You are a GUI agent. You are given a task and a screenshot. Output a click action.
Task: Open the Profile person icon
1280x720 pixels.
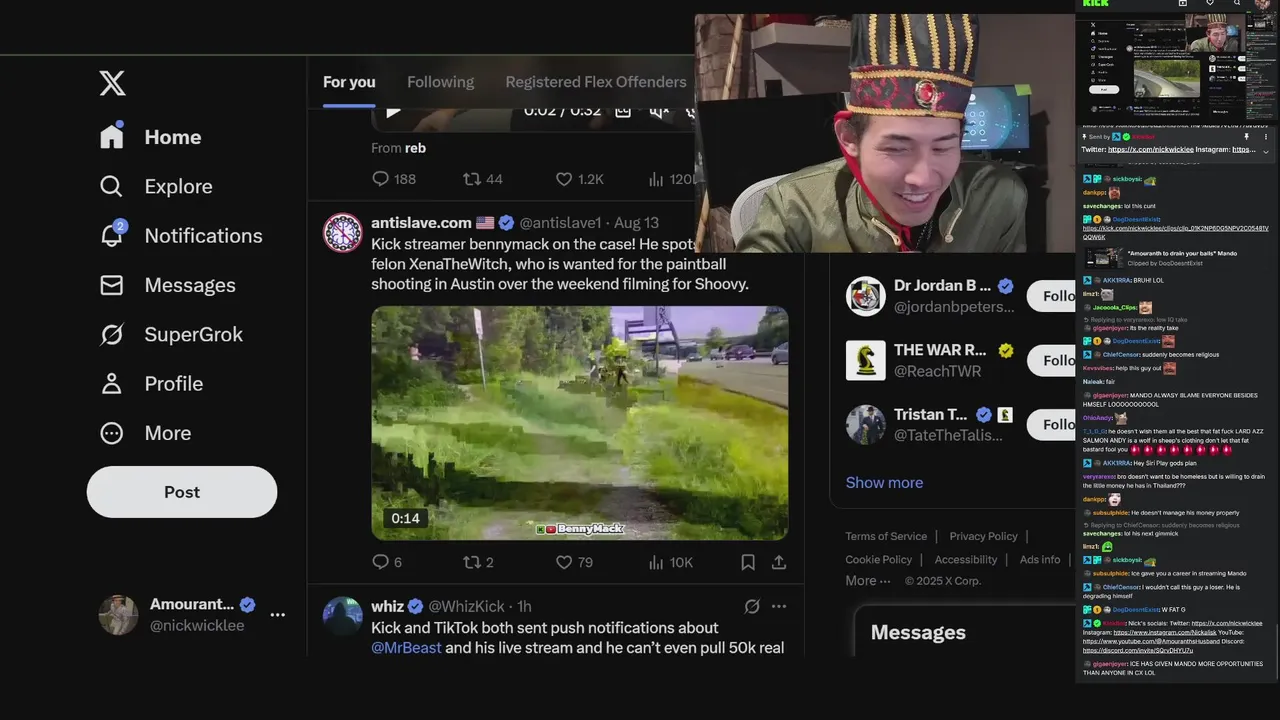tap(112, 383)
